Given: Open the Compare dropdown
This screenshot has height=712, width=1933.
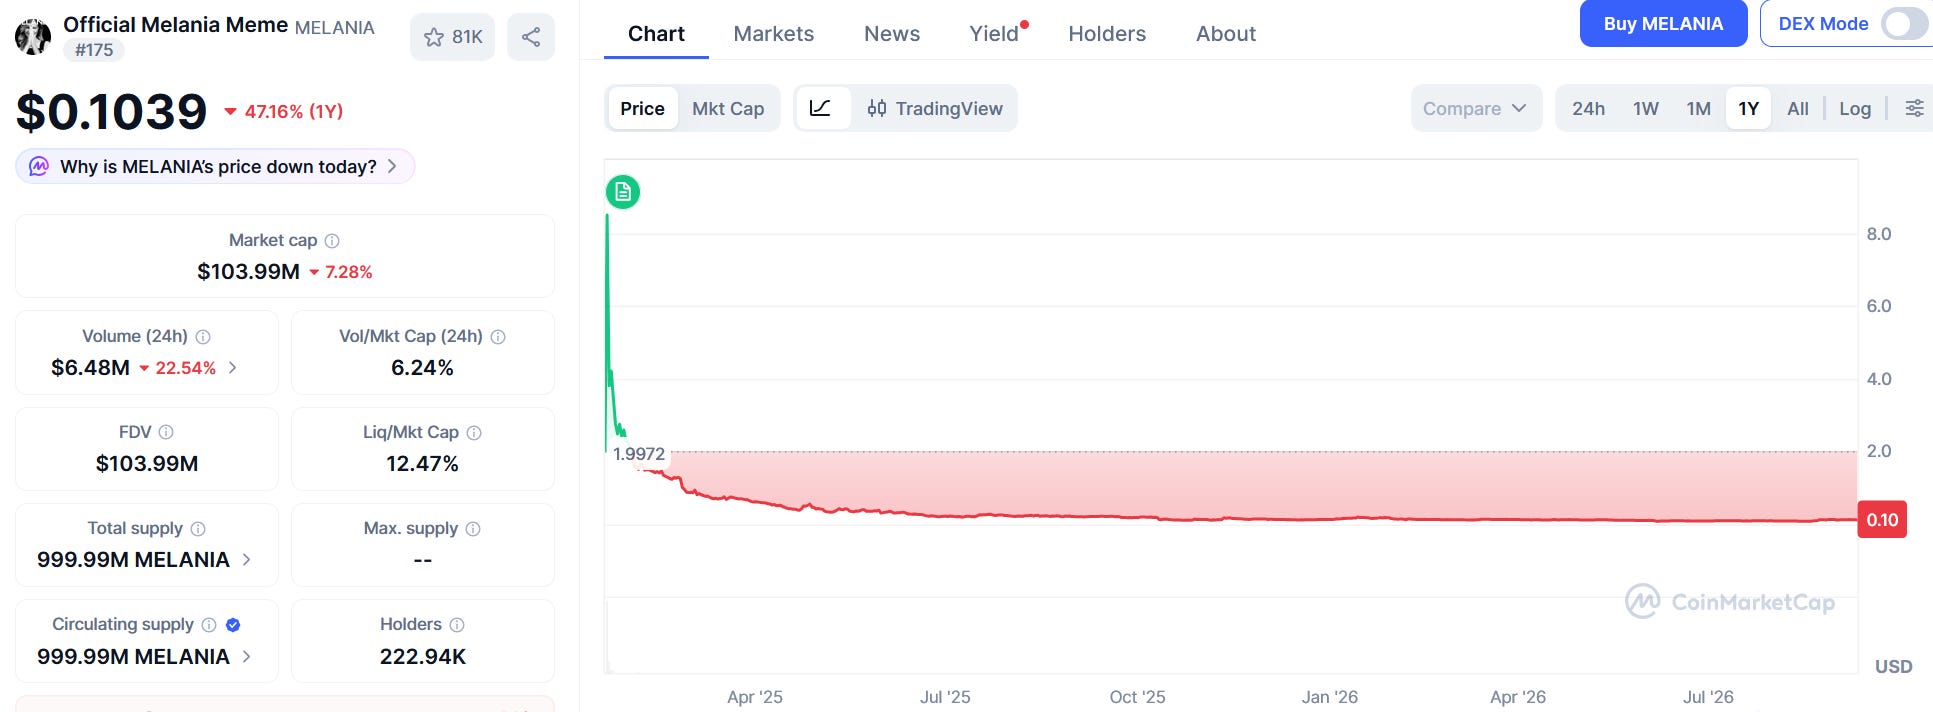Looking at the screenshot, I should point(1476,108).
